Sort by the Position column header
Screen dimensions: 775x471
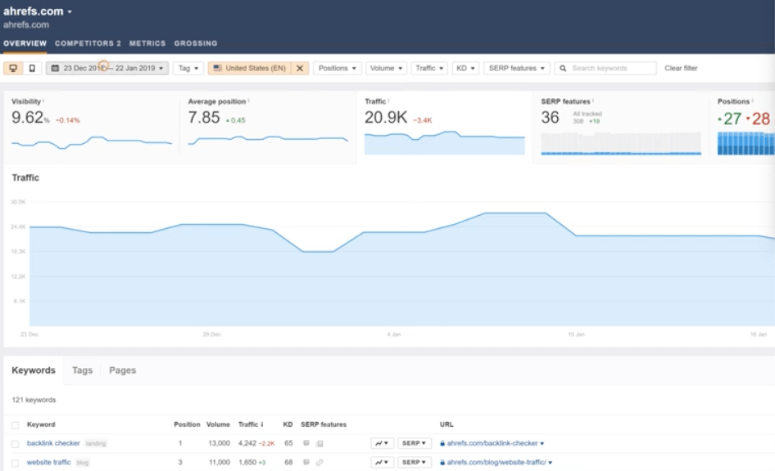187,425
